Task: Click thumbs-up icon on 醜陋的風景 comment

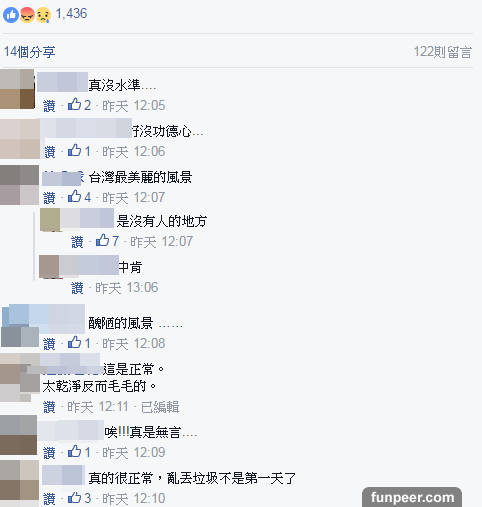Action: tap(74, 342)
